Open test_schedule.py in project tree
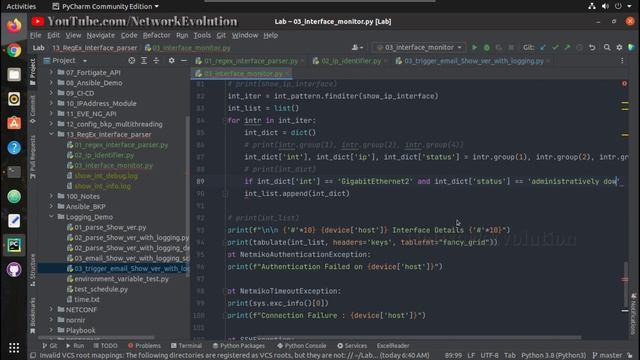Viewport: 640px width, 360px height. tap(101, 289)
